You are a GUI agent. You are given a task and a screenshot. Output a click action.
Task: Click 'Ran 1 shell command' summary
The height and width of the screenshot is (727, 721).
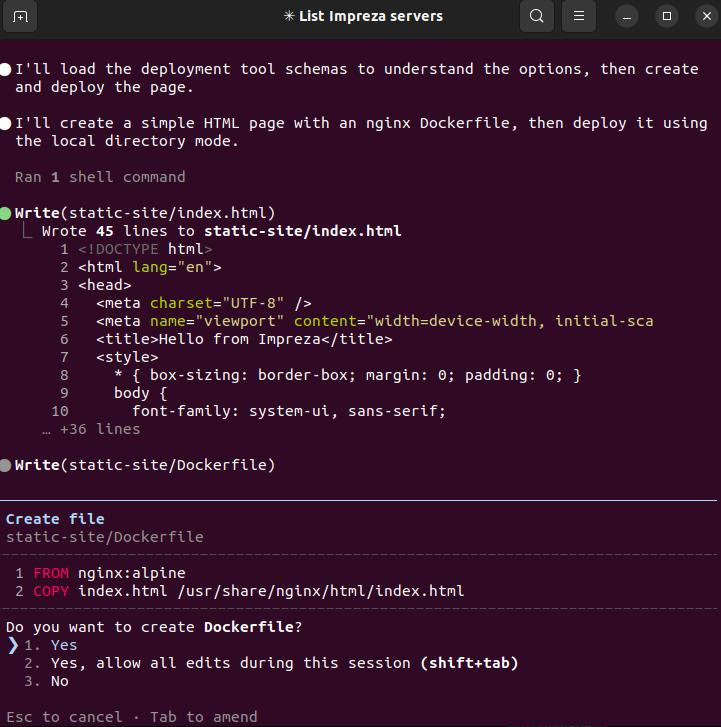point(100,177)
